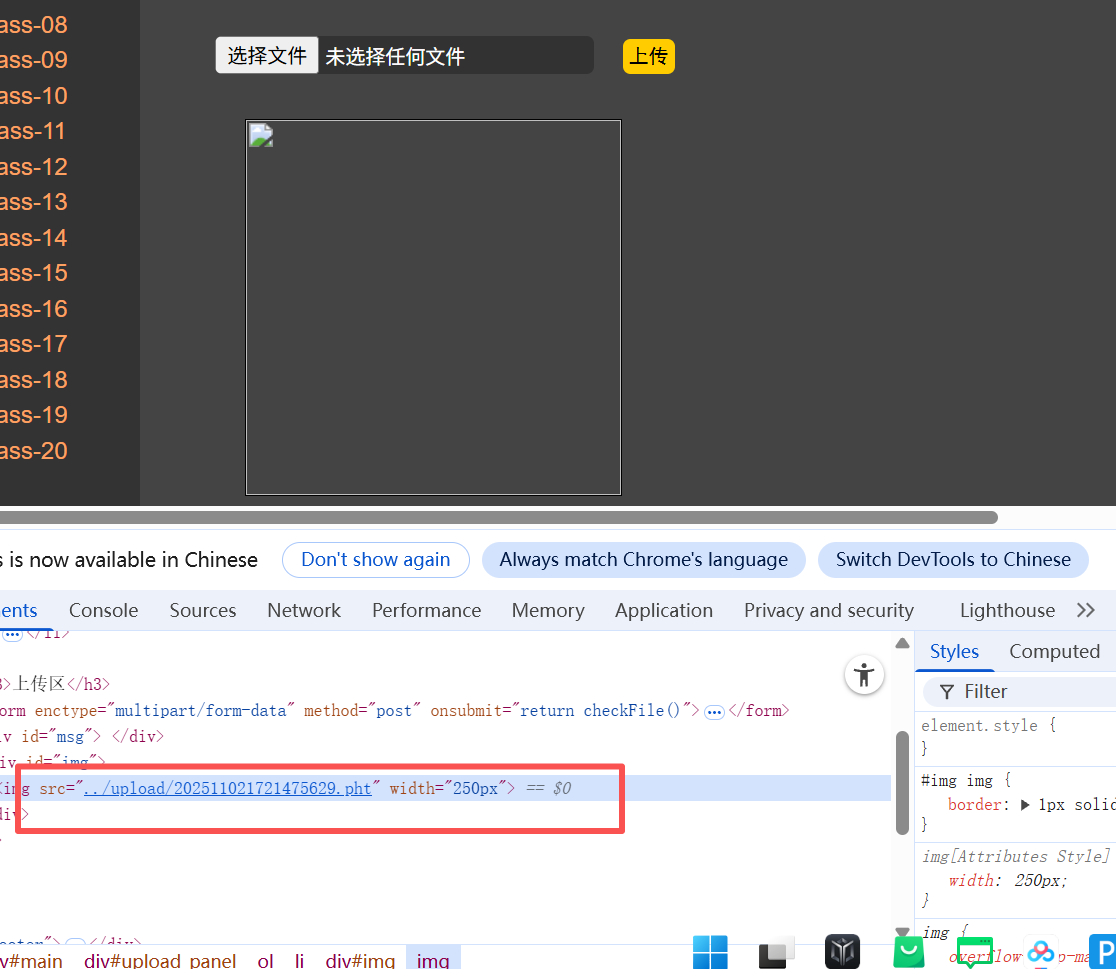
Task: Switch to the Performance tab
Action: point(426,610)
